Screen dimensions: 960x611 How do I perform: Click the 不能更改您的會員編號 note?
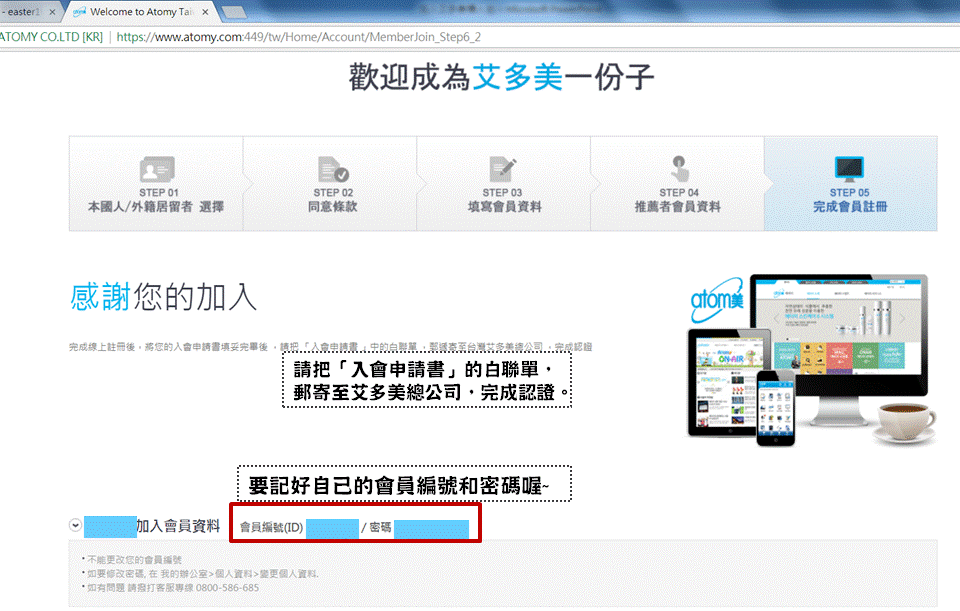(x=134, y=560)
